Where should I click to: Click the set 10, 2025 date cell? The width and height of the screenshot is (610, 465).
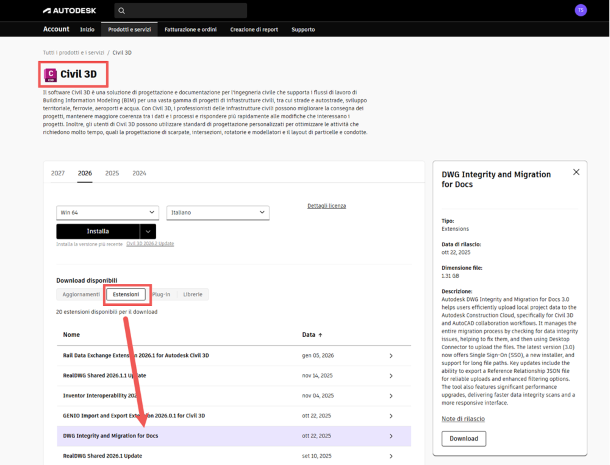click(x=317, y=456)
